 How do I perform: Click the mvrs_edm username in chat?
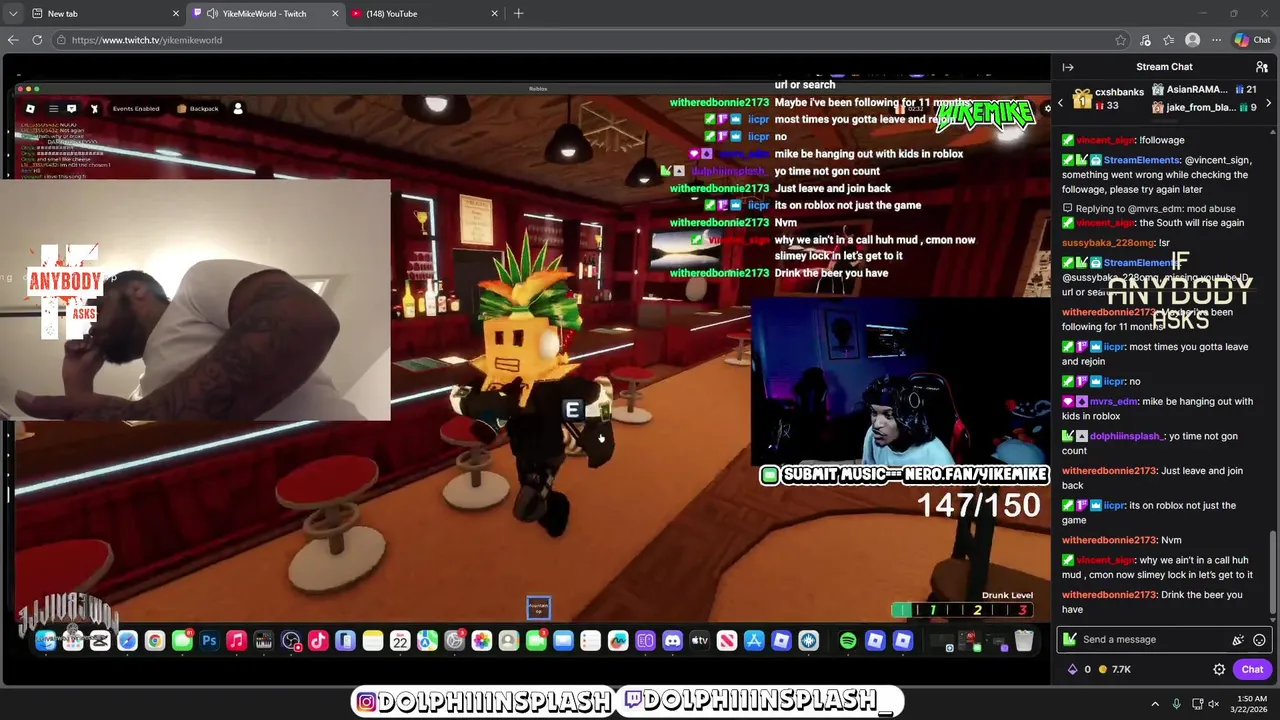pos(1113,402)
